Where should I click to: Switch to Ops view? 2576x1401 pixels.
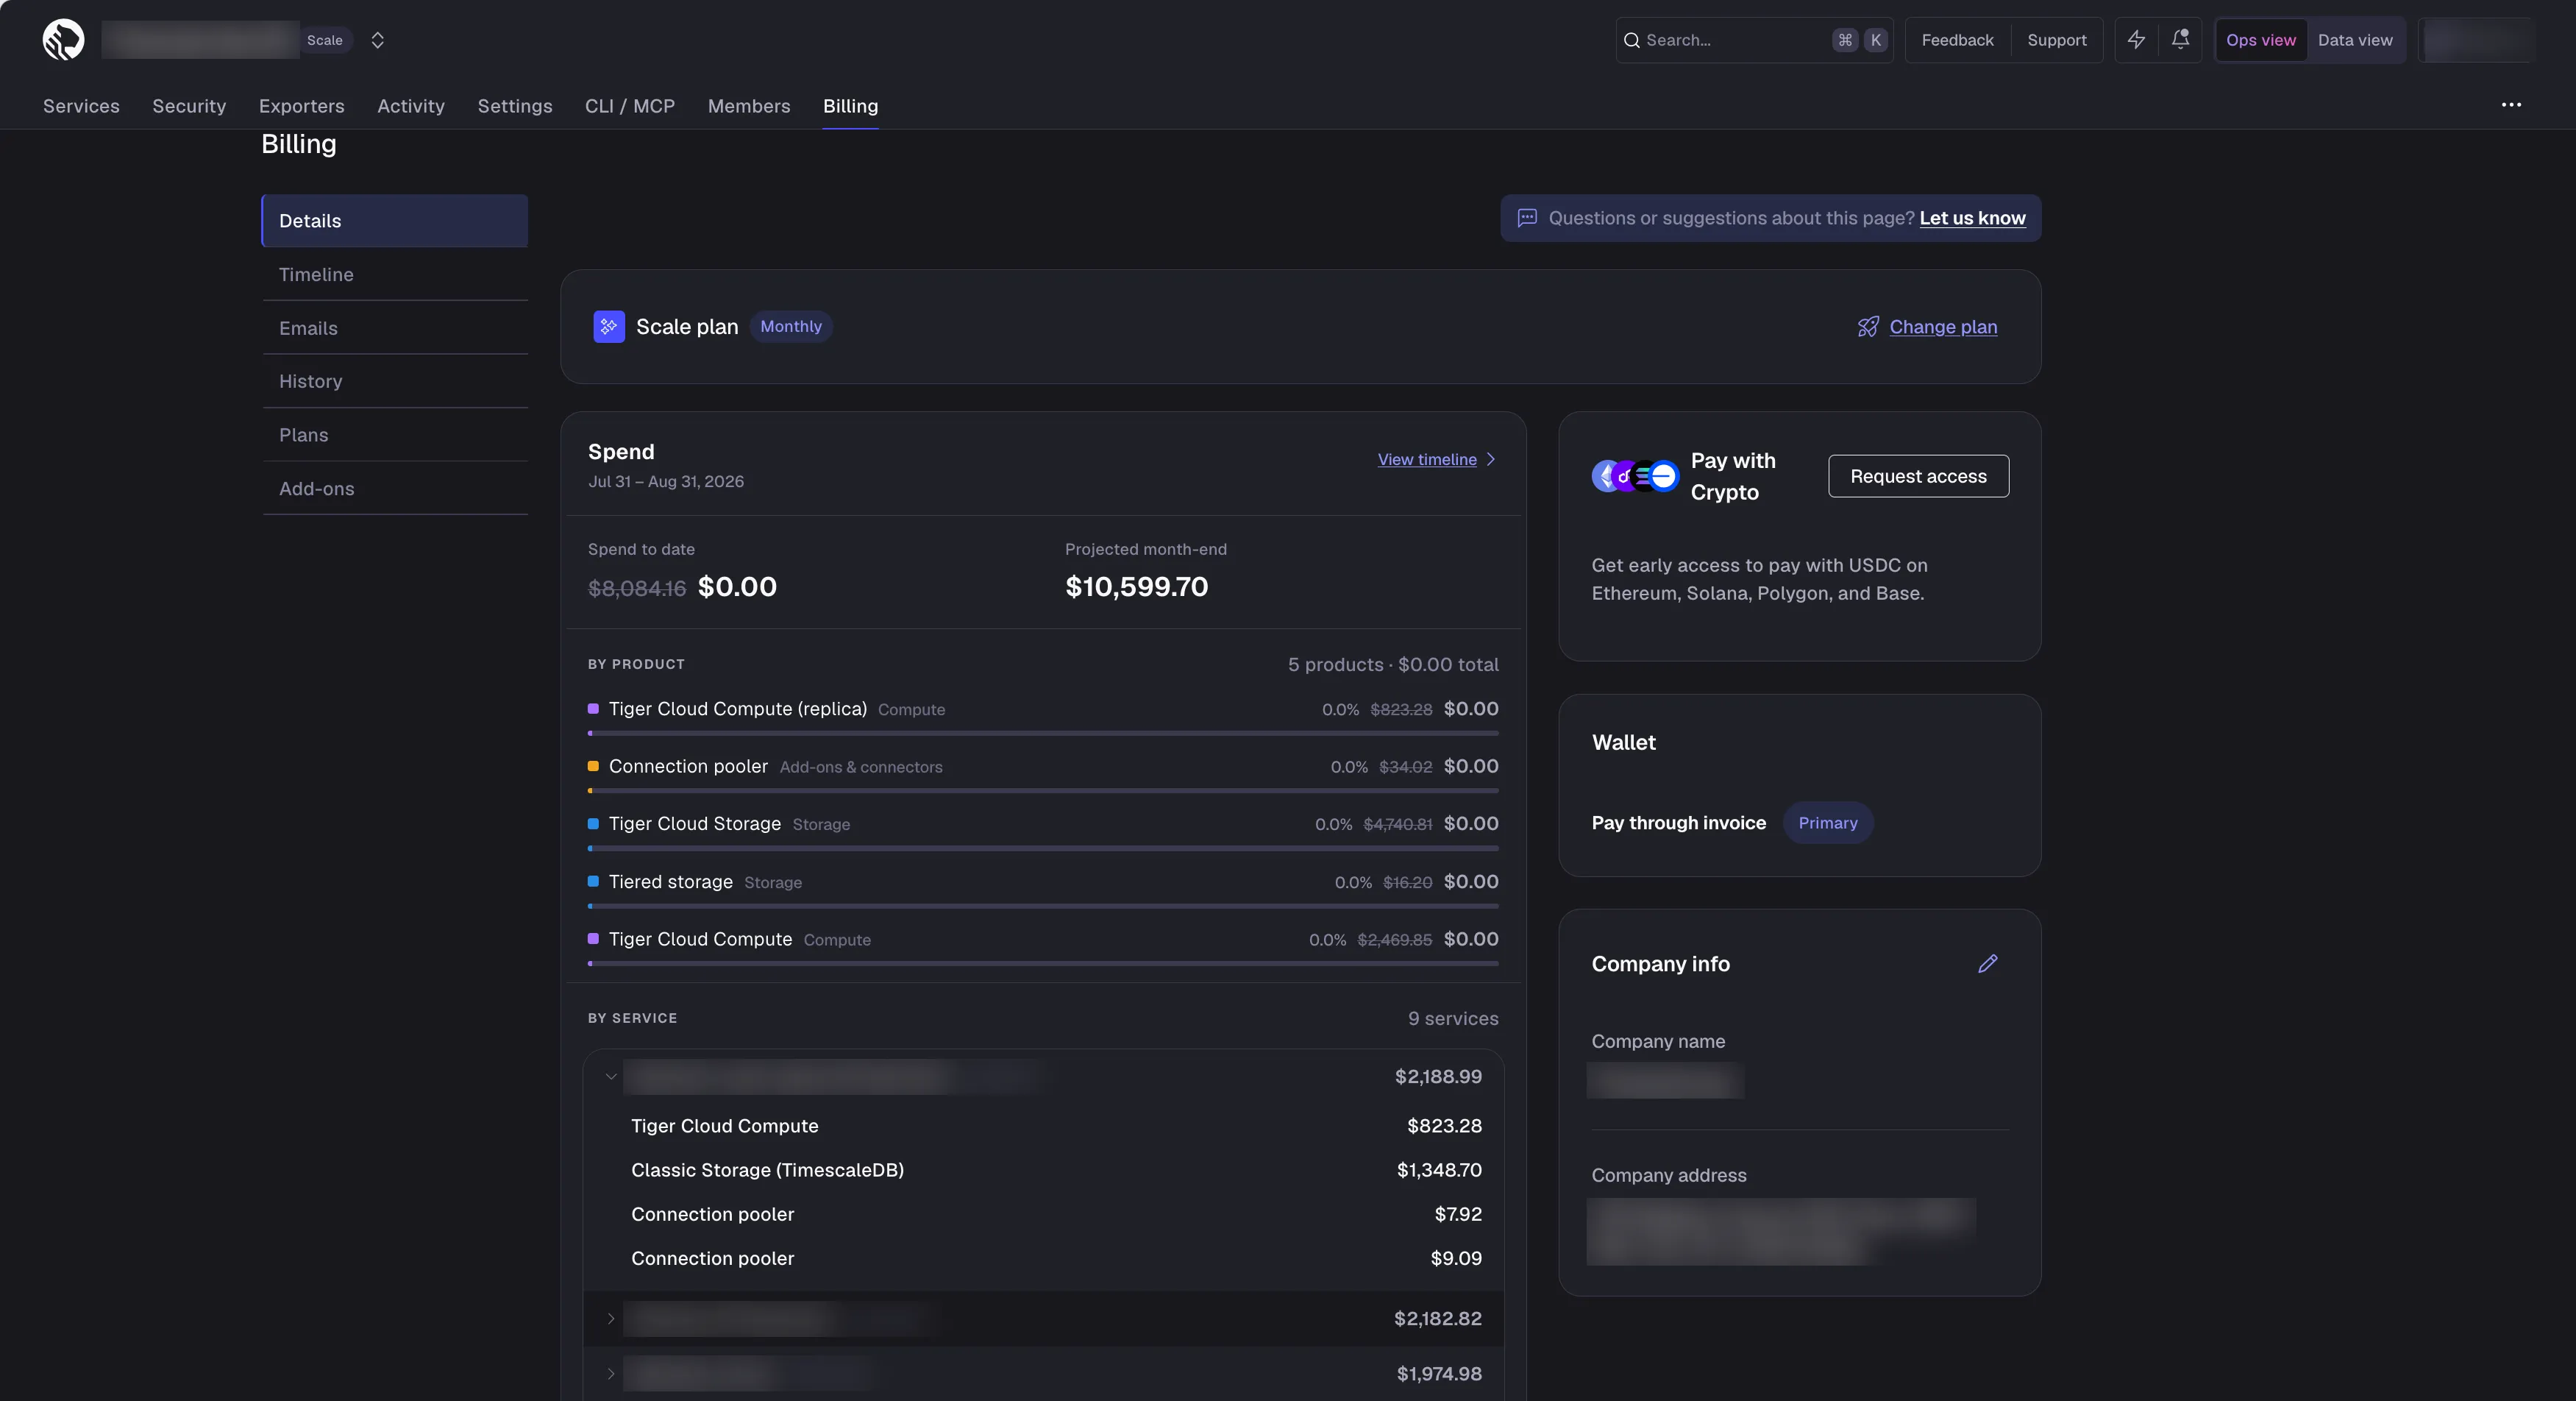click(2261, 40)
